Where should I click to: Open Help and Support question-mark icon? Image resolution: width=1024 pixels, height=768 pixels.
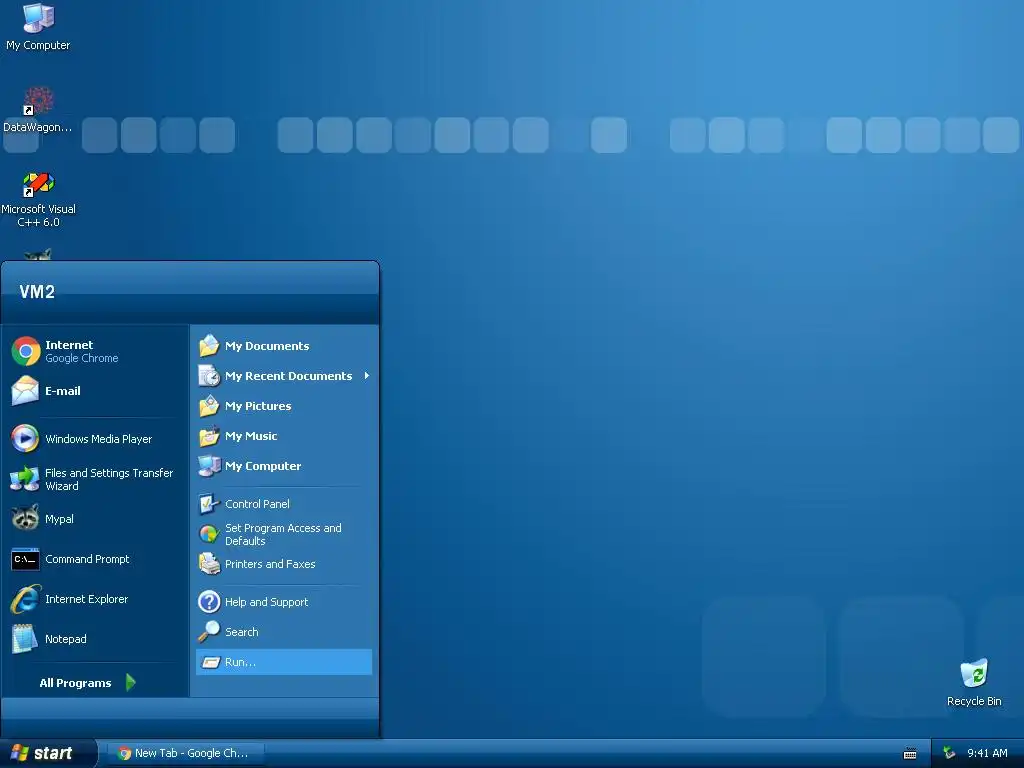tap(209, 601)
